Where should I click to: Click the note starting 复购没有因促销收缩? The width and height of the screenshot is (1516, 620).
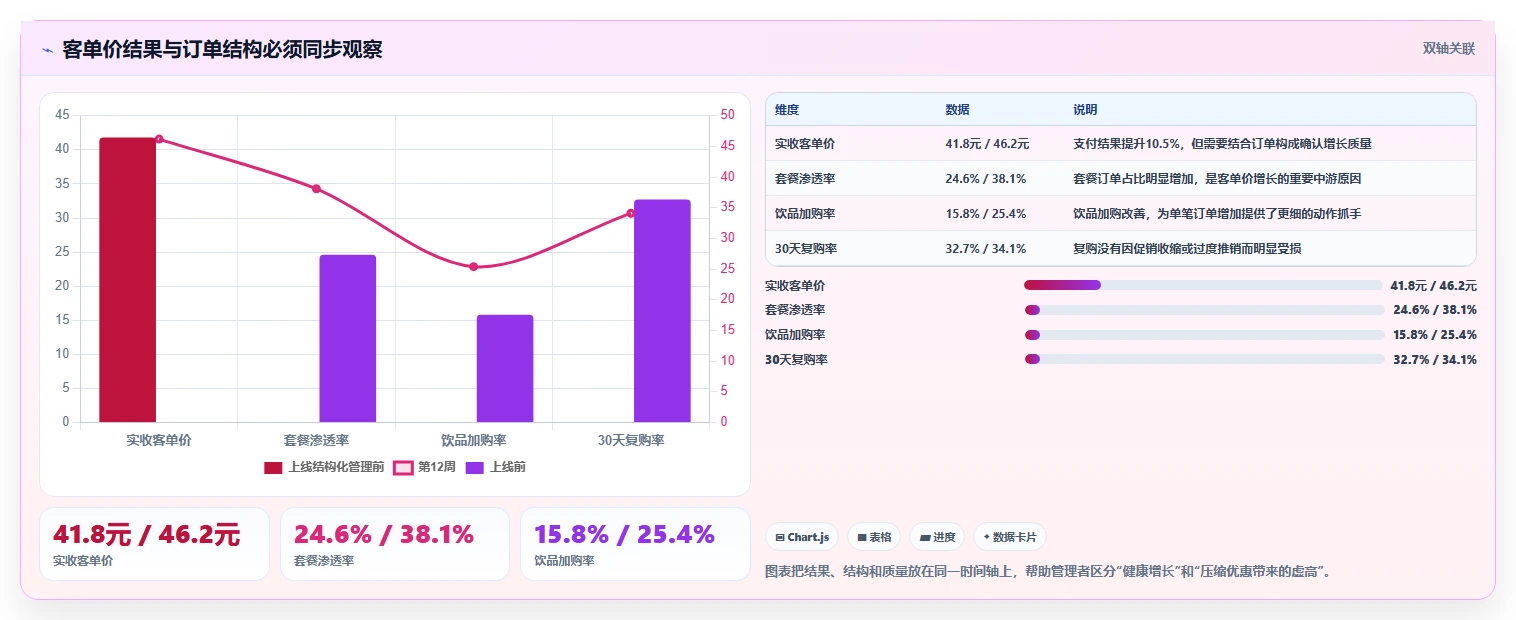click(x=1187, y=249)
